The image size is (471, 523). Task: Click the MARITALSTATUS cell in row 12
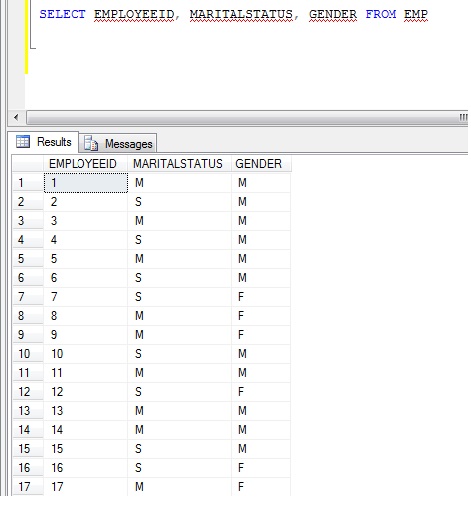click(179, 392)
